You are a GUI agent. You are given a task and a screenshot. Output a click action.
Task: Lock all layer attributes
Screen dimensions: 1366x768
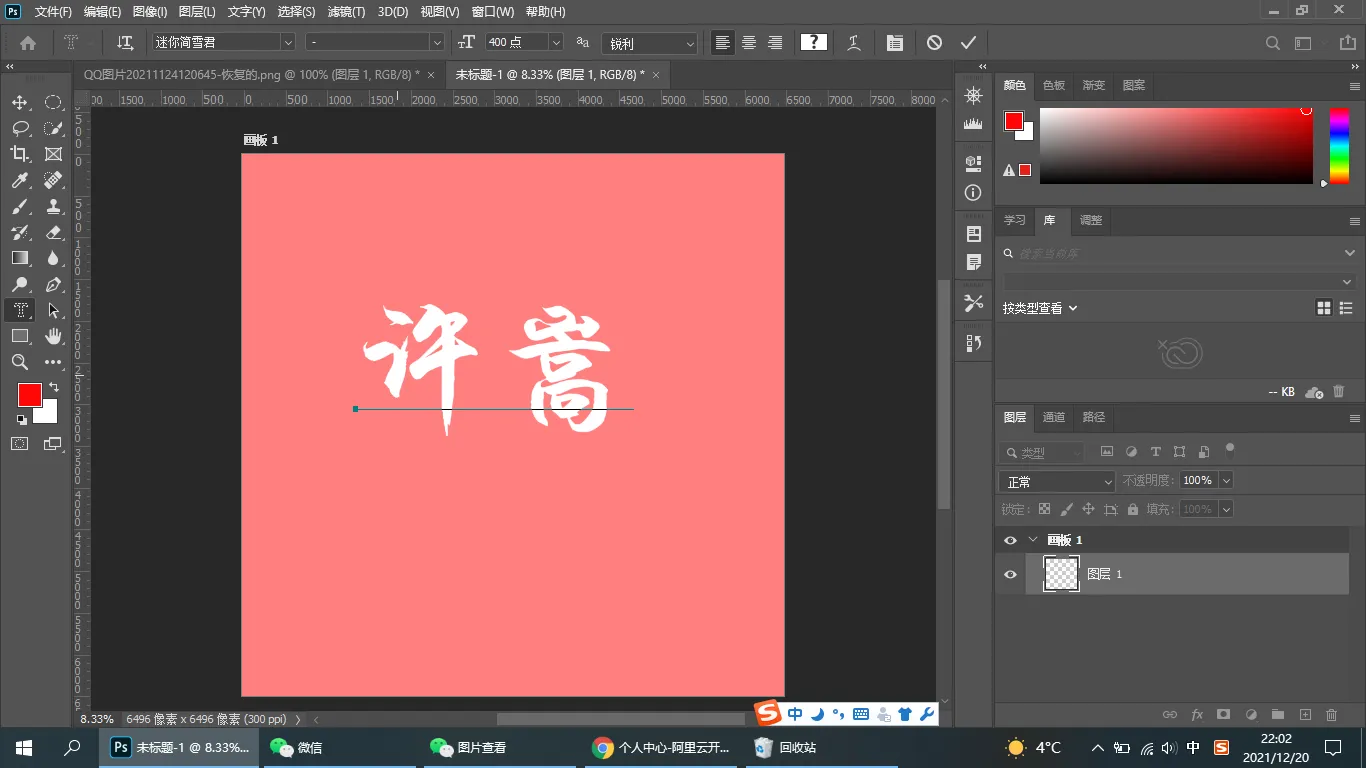1132,509
